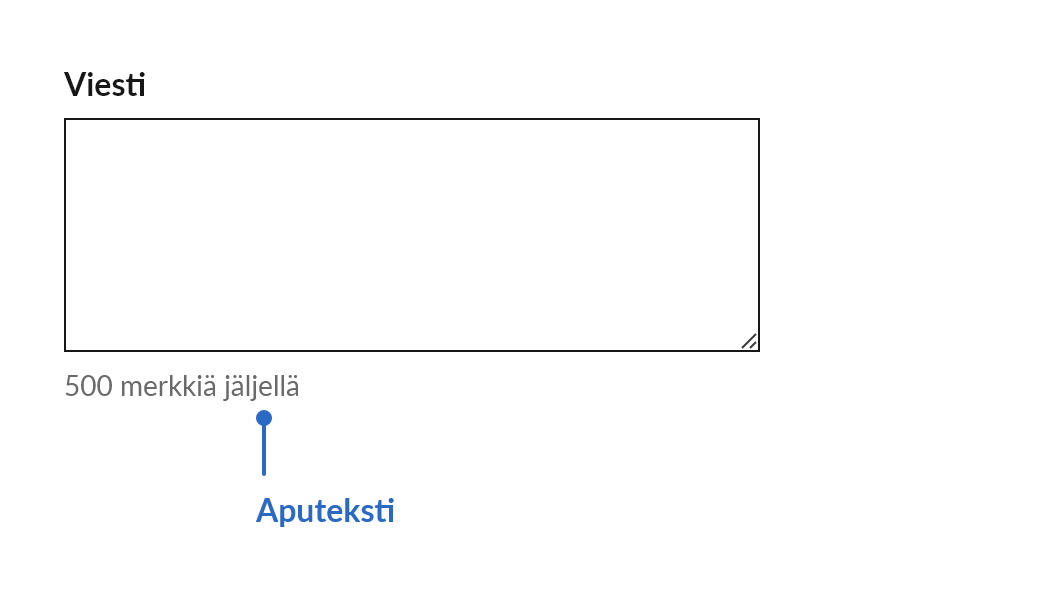
Task: Click the bottom border of the message box
Action: [412, 350]
